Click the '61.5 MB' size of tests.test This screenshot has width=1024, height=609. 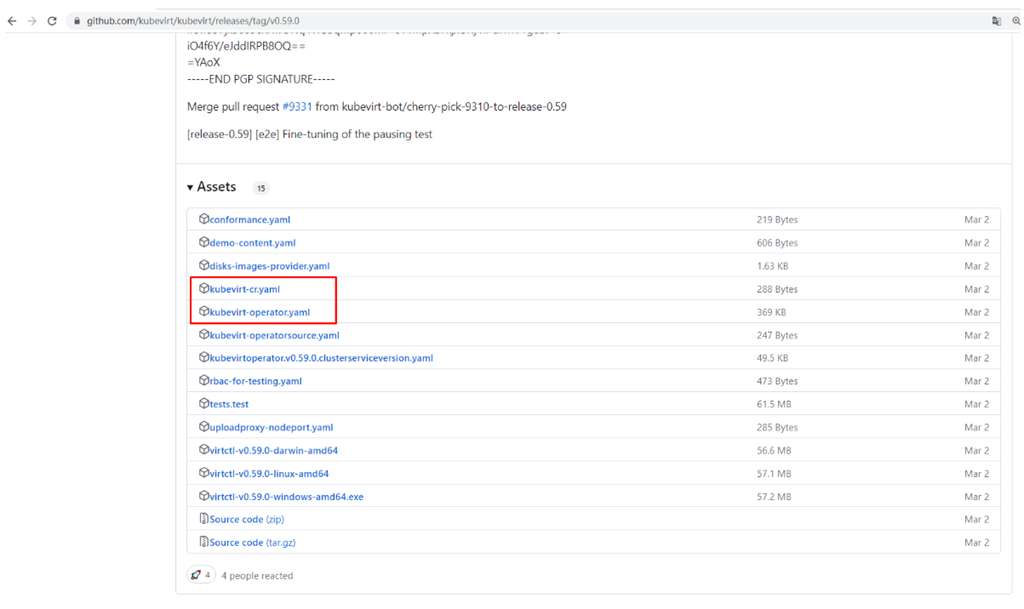tap(774, 405)
